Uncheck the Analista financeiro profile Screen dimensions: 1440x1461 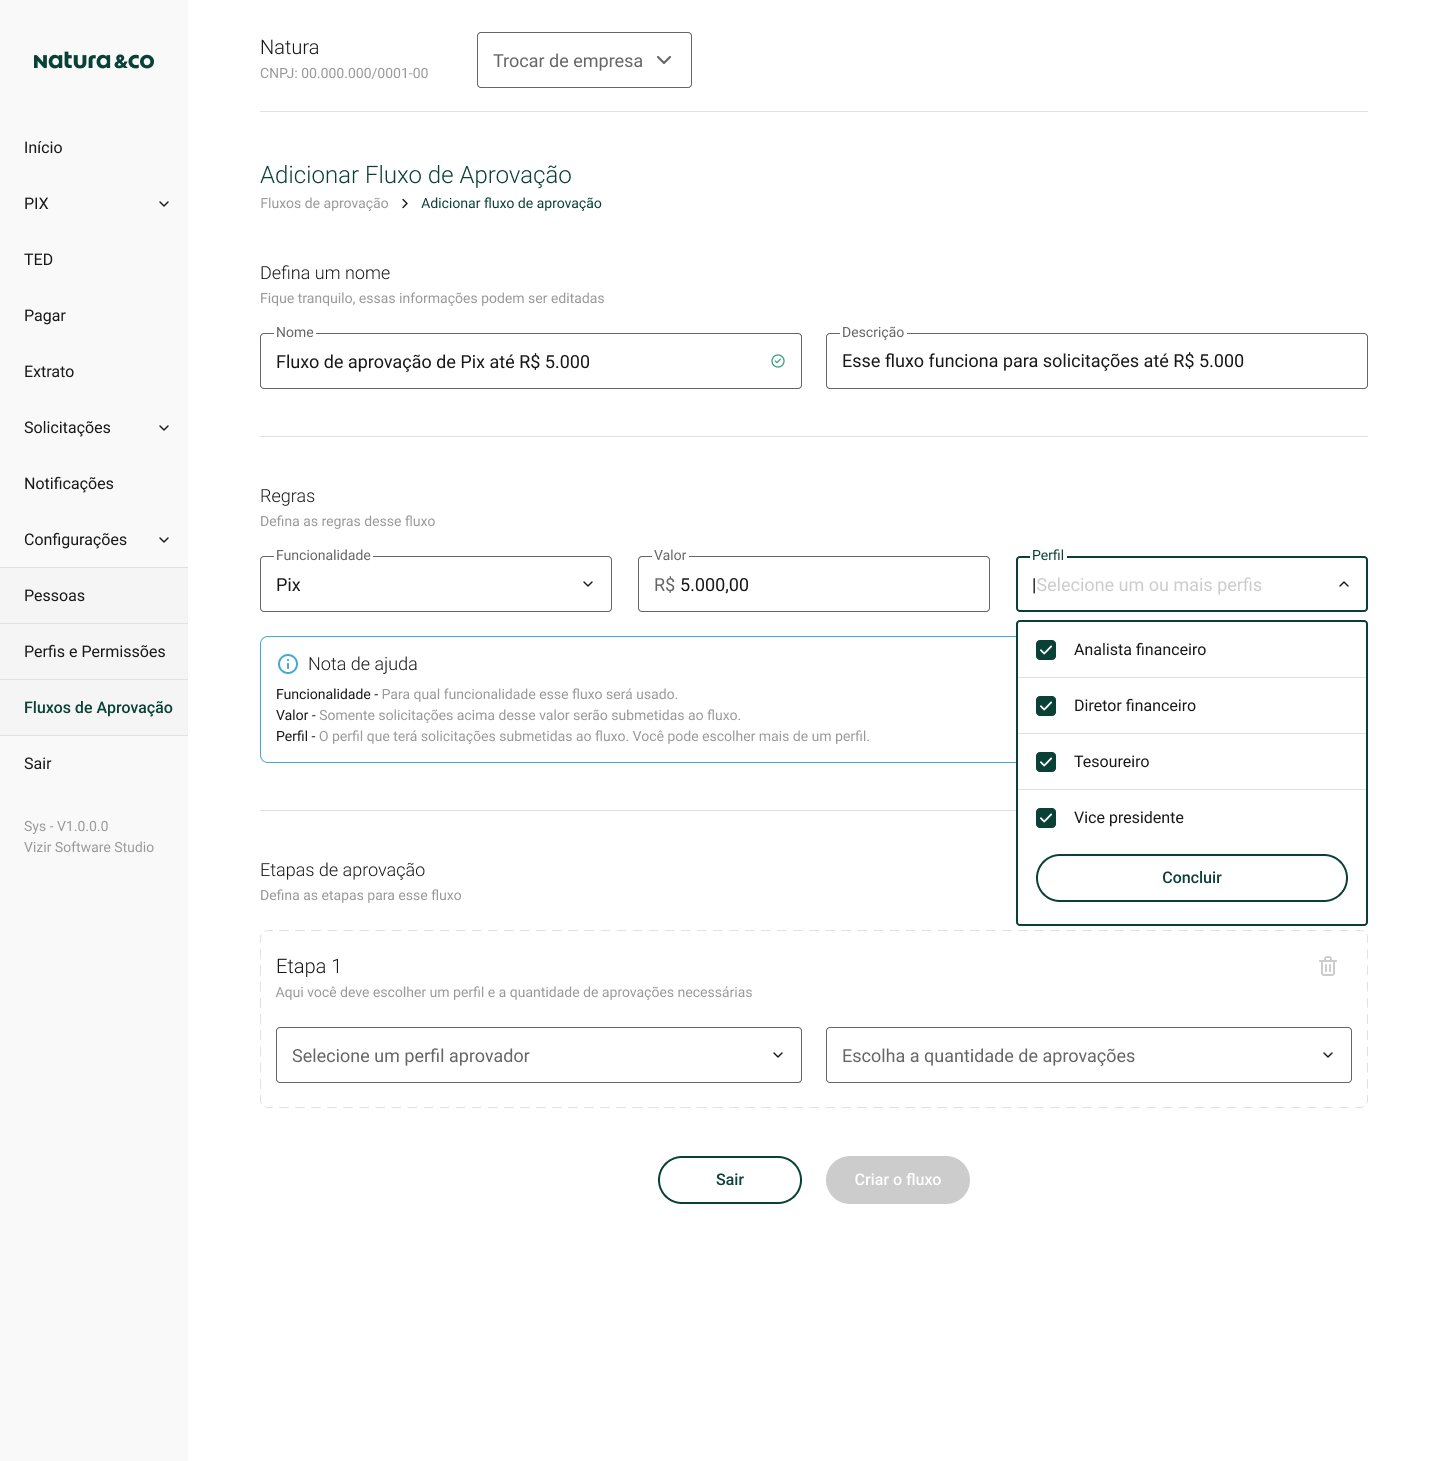1046,649
